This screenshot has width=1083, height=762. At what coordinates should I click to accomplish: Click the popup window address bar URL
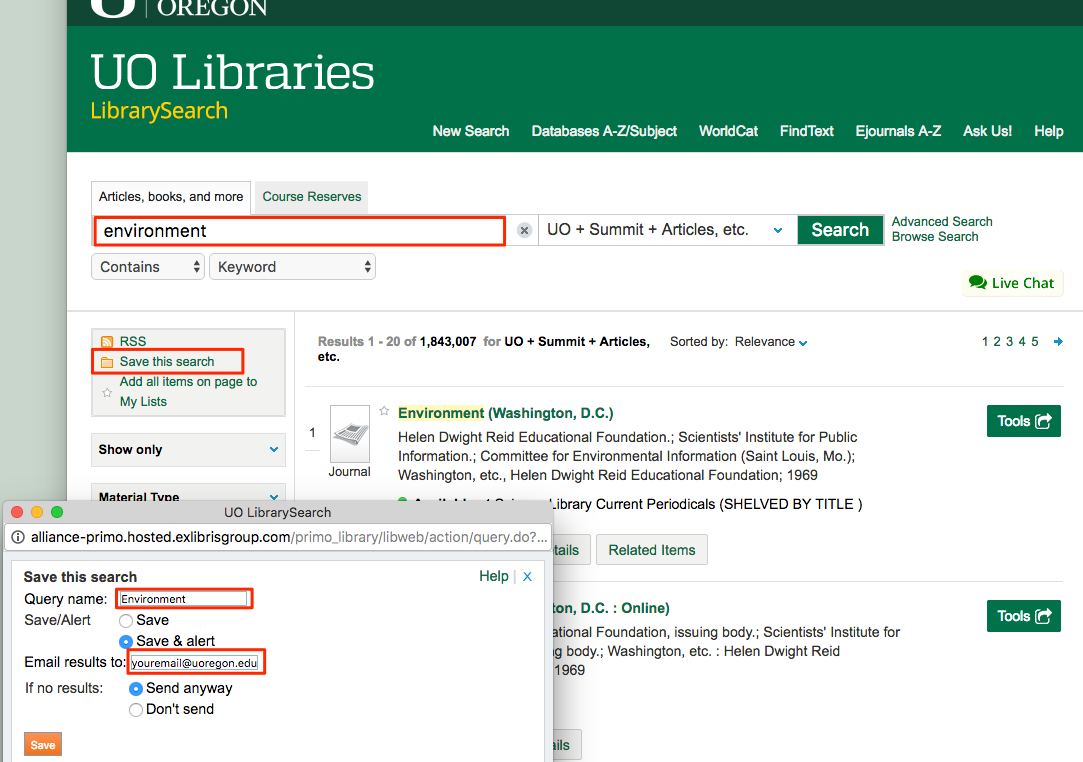coord(289,537)
